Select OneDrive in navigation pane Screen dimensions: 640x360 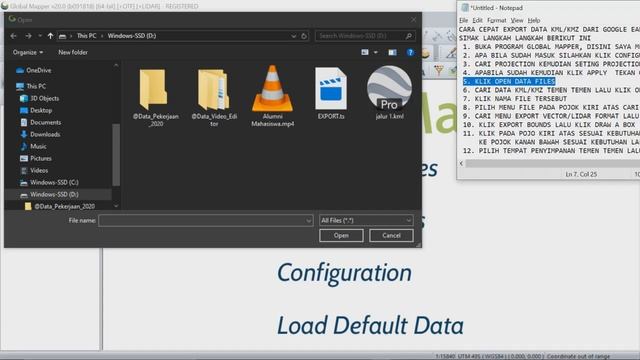[34, 70]
